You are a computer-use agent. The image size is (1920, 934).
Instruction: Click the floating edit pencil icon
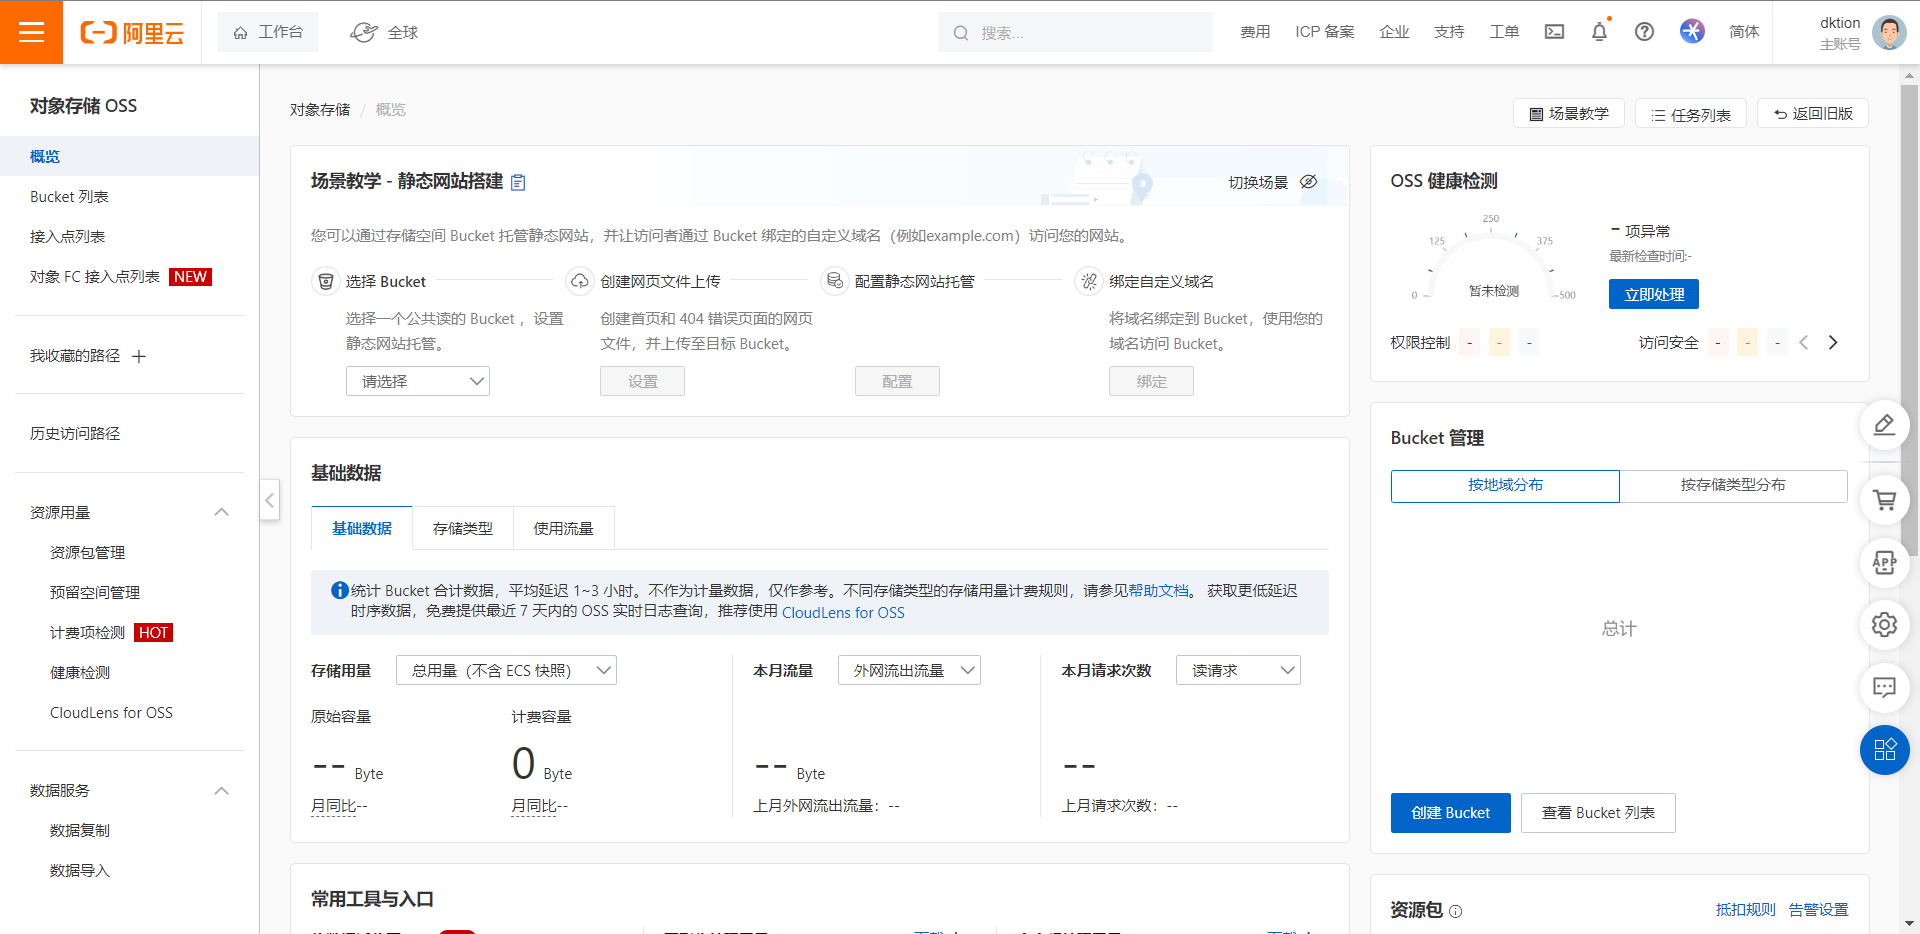coord(1884,425)
